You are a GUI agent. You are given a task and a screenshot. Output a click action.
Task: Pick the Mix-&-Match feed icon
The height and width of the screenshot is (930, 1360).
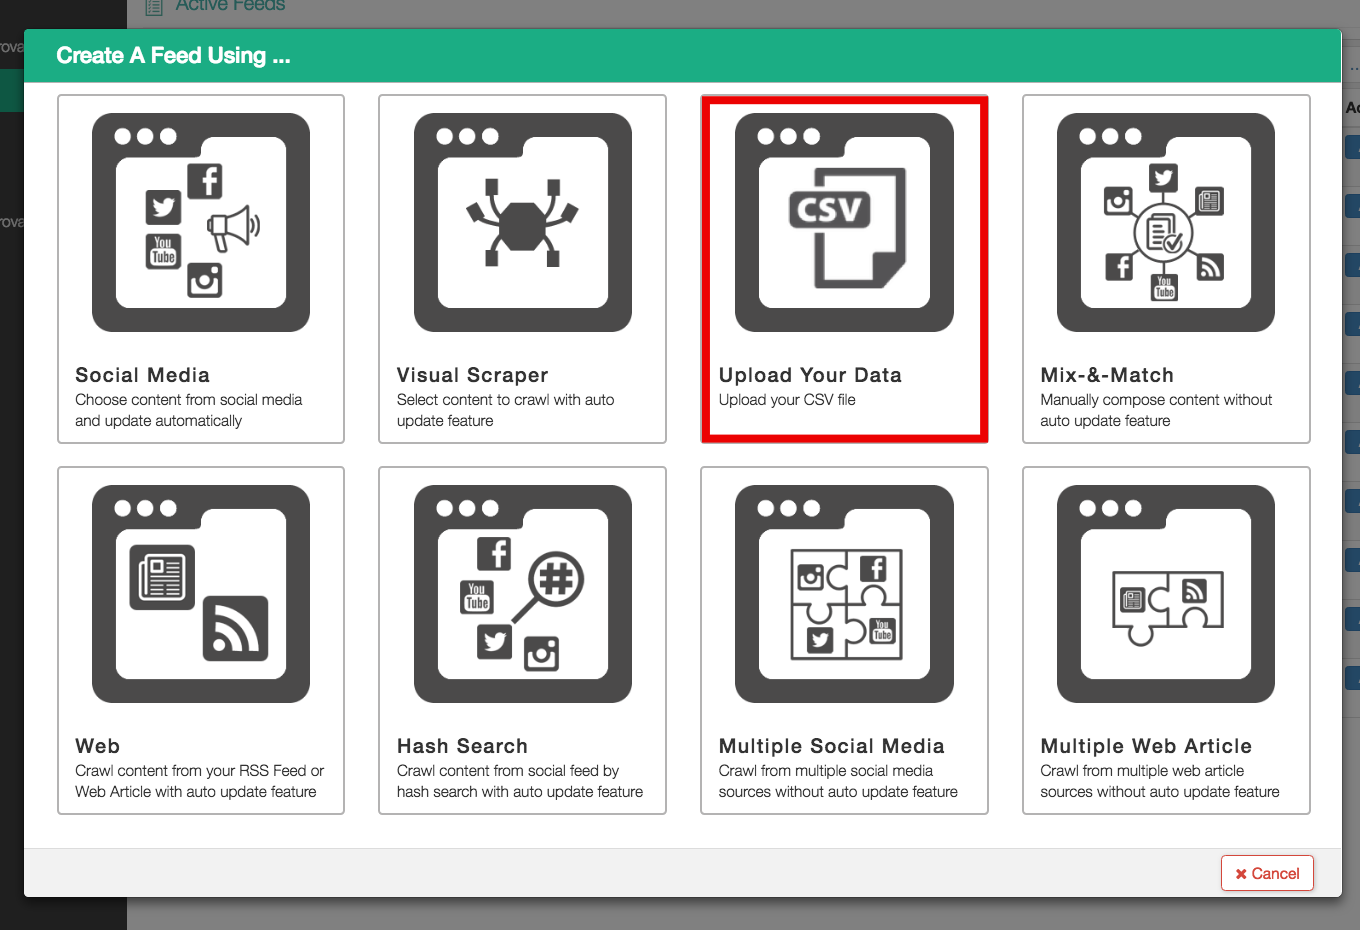1165,222
